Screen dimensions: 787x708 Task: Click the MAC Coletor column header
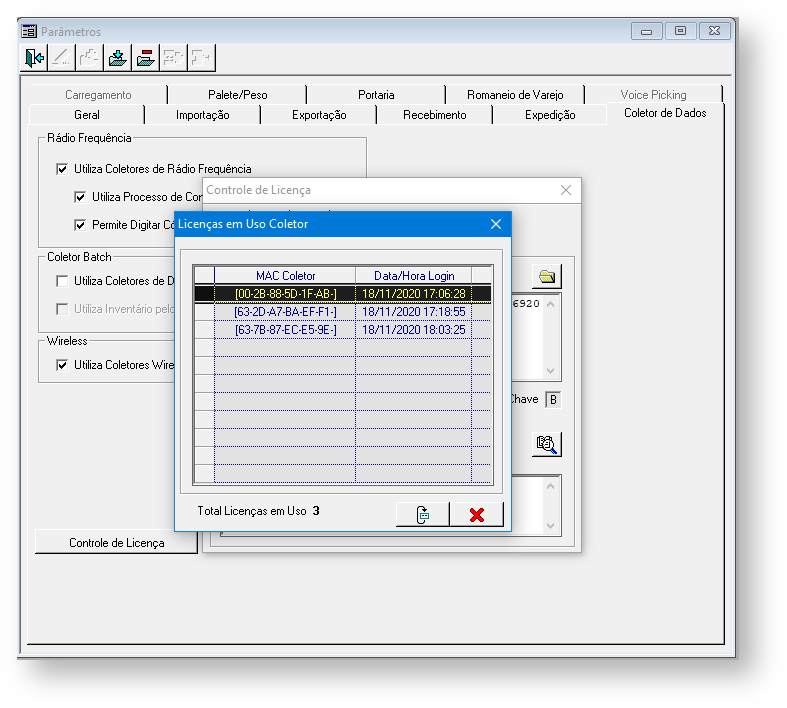tap(286, 276)
